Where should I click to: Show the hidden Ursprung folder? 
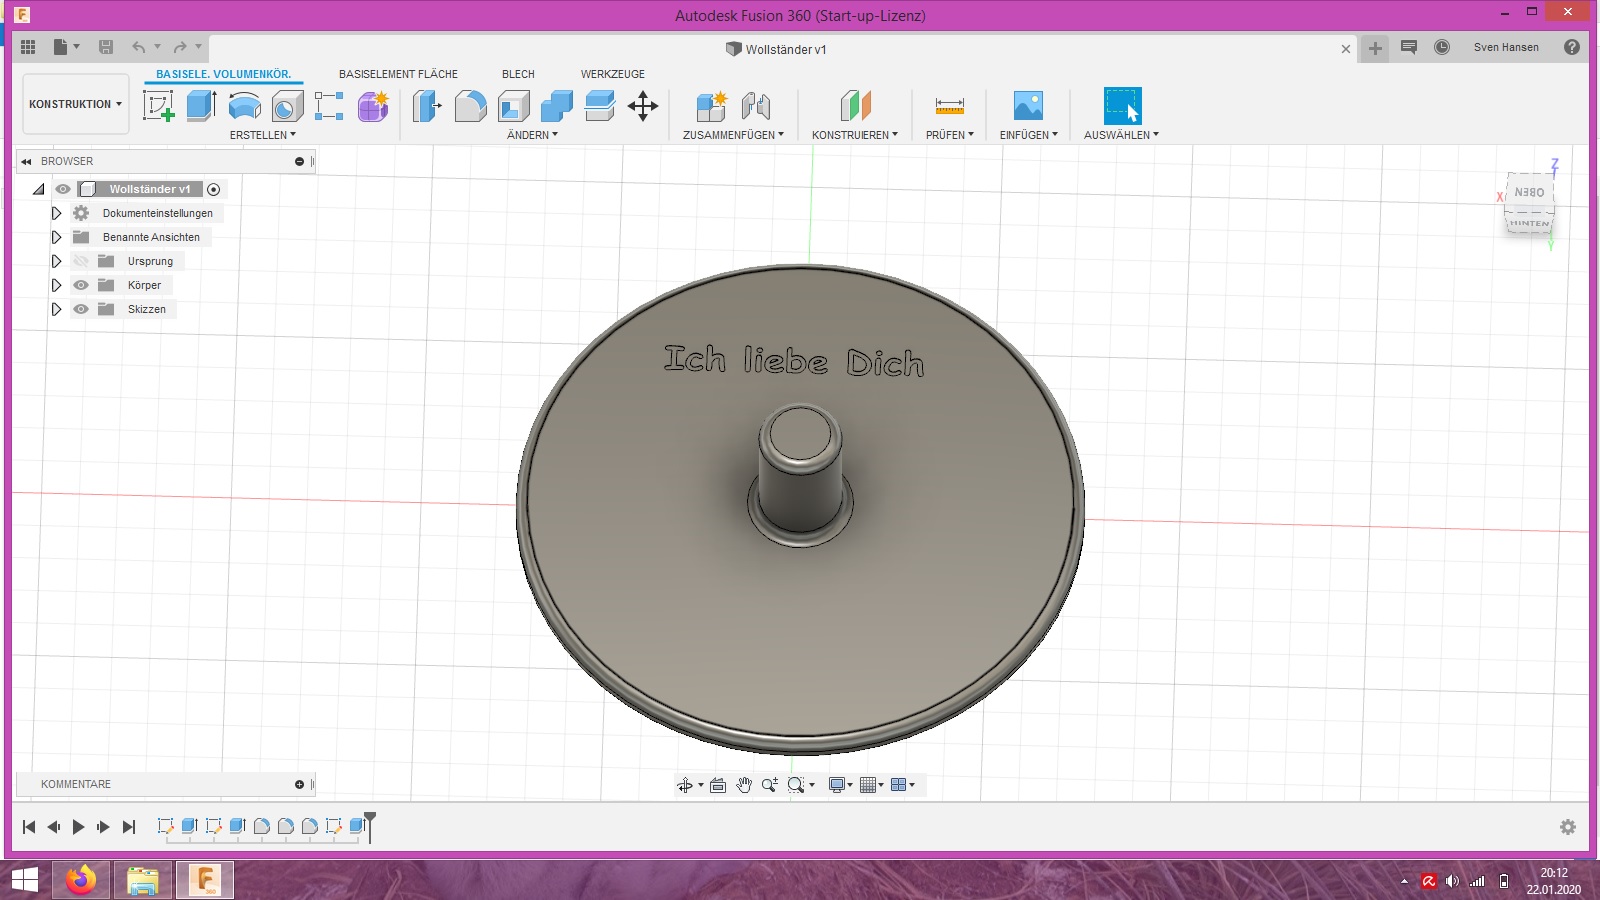(81, 261)
